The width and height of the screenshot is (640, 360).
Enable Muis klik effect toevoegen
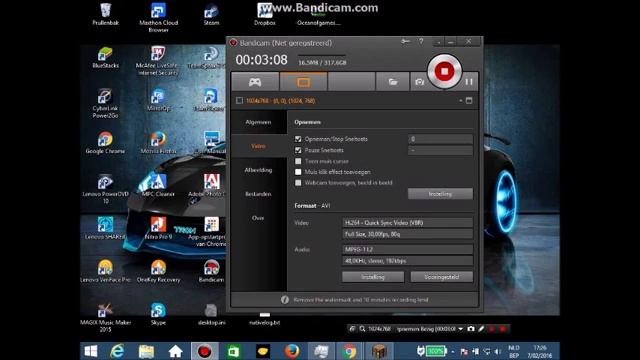(298, 172)
